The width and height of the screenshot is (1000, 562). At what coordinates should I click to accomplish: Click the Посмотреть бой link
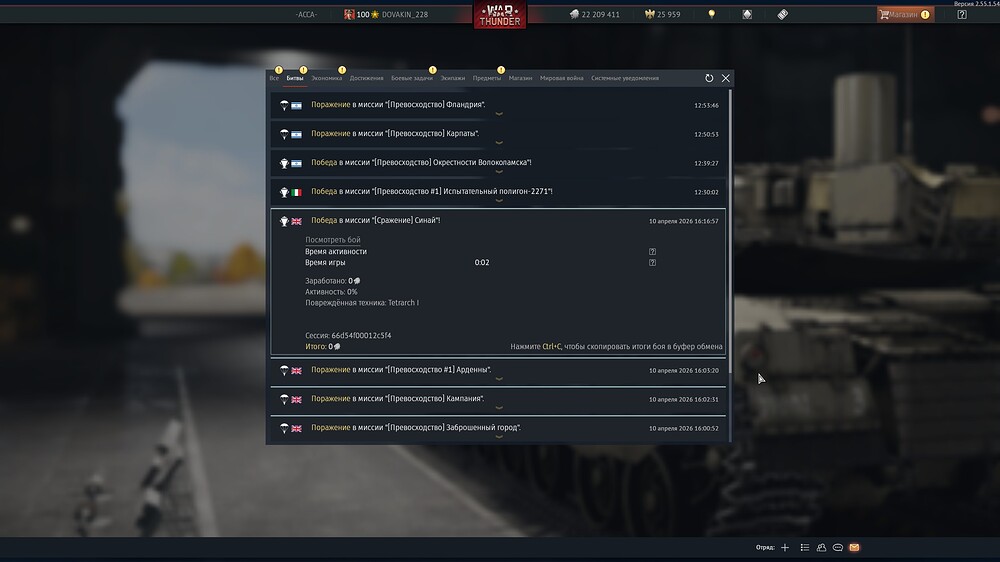[x=333, y=240]
